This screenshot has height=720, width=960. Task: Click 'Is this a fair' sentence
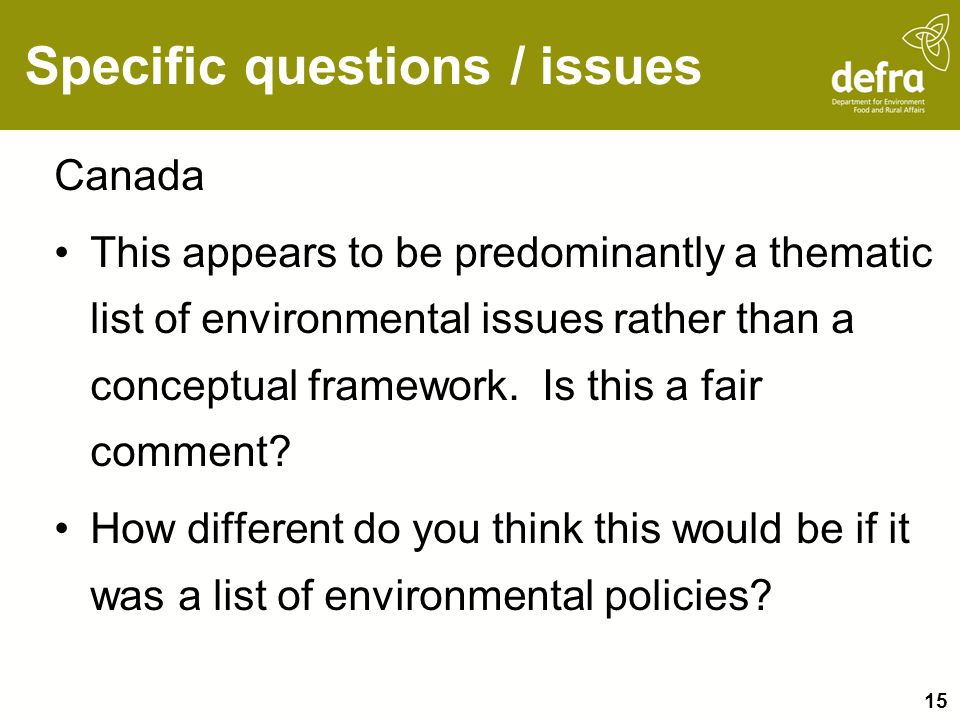pyautogui.click(x=652, y=386)
